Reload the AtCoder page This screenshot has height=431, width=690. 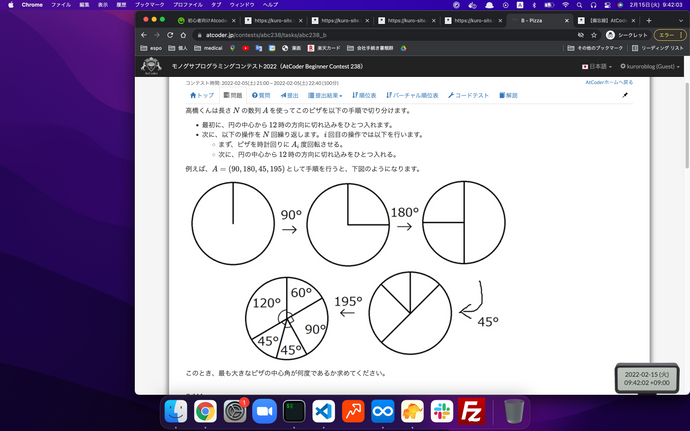(x=170, y=35)
